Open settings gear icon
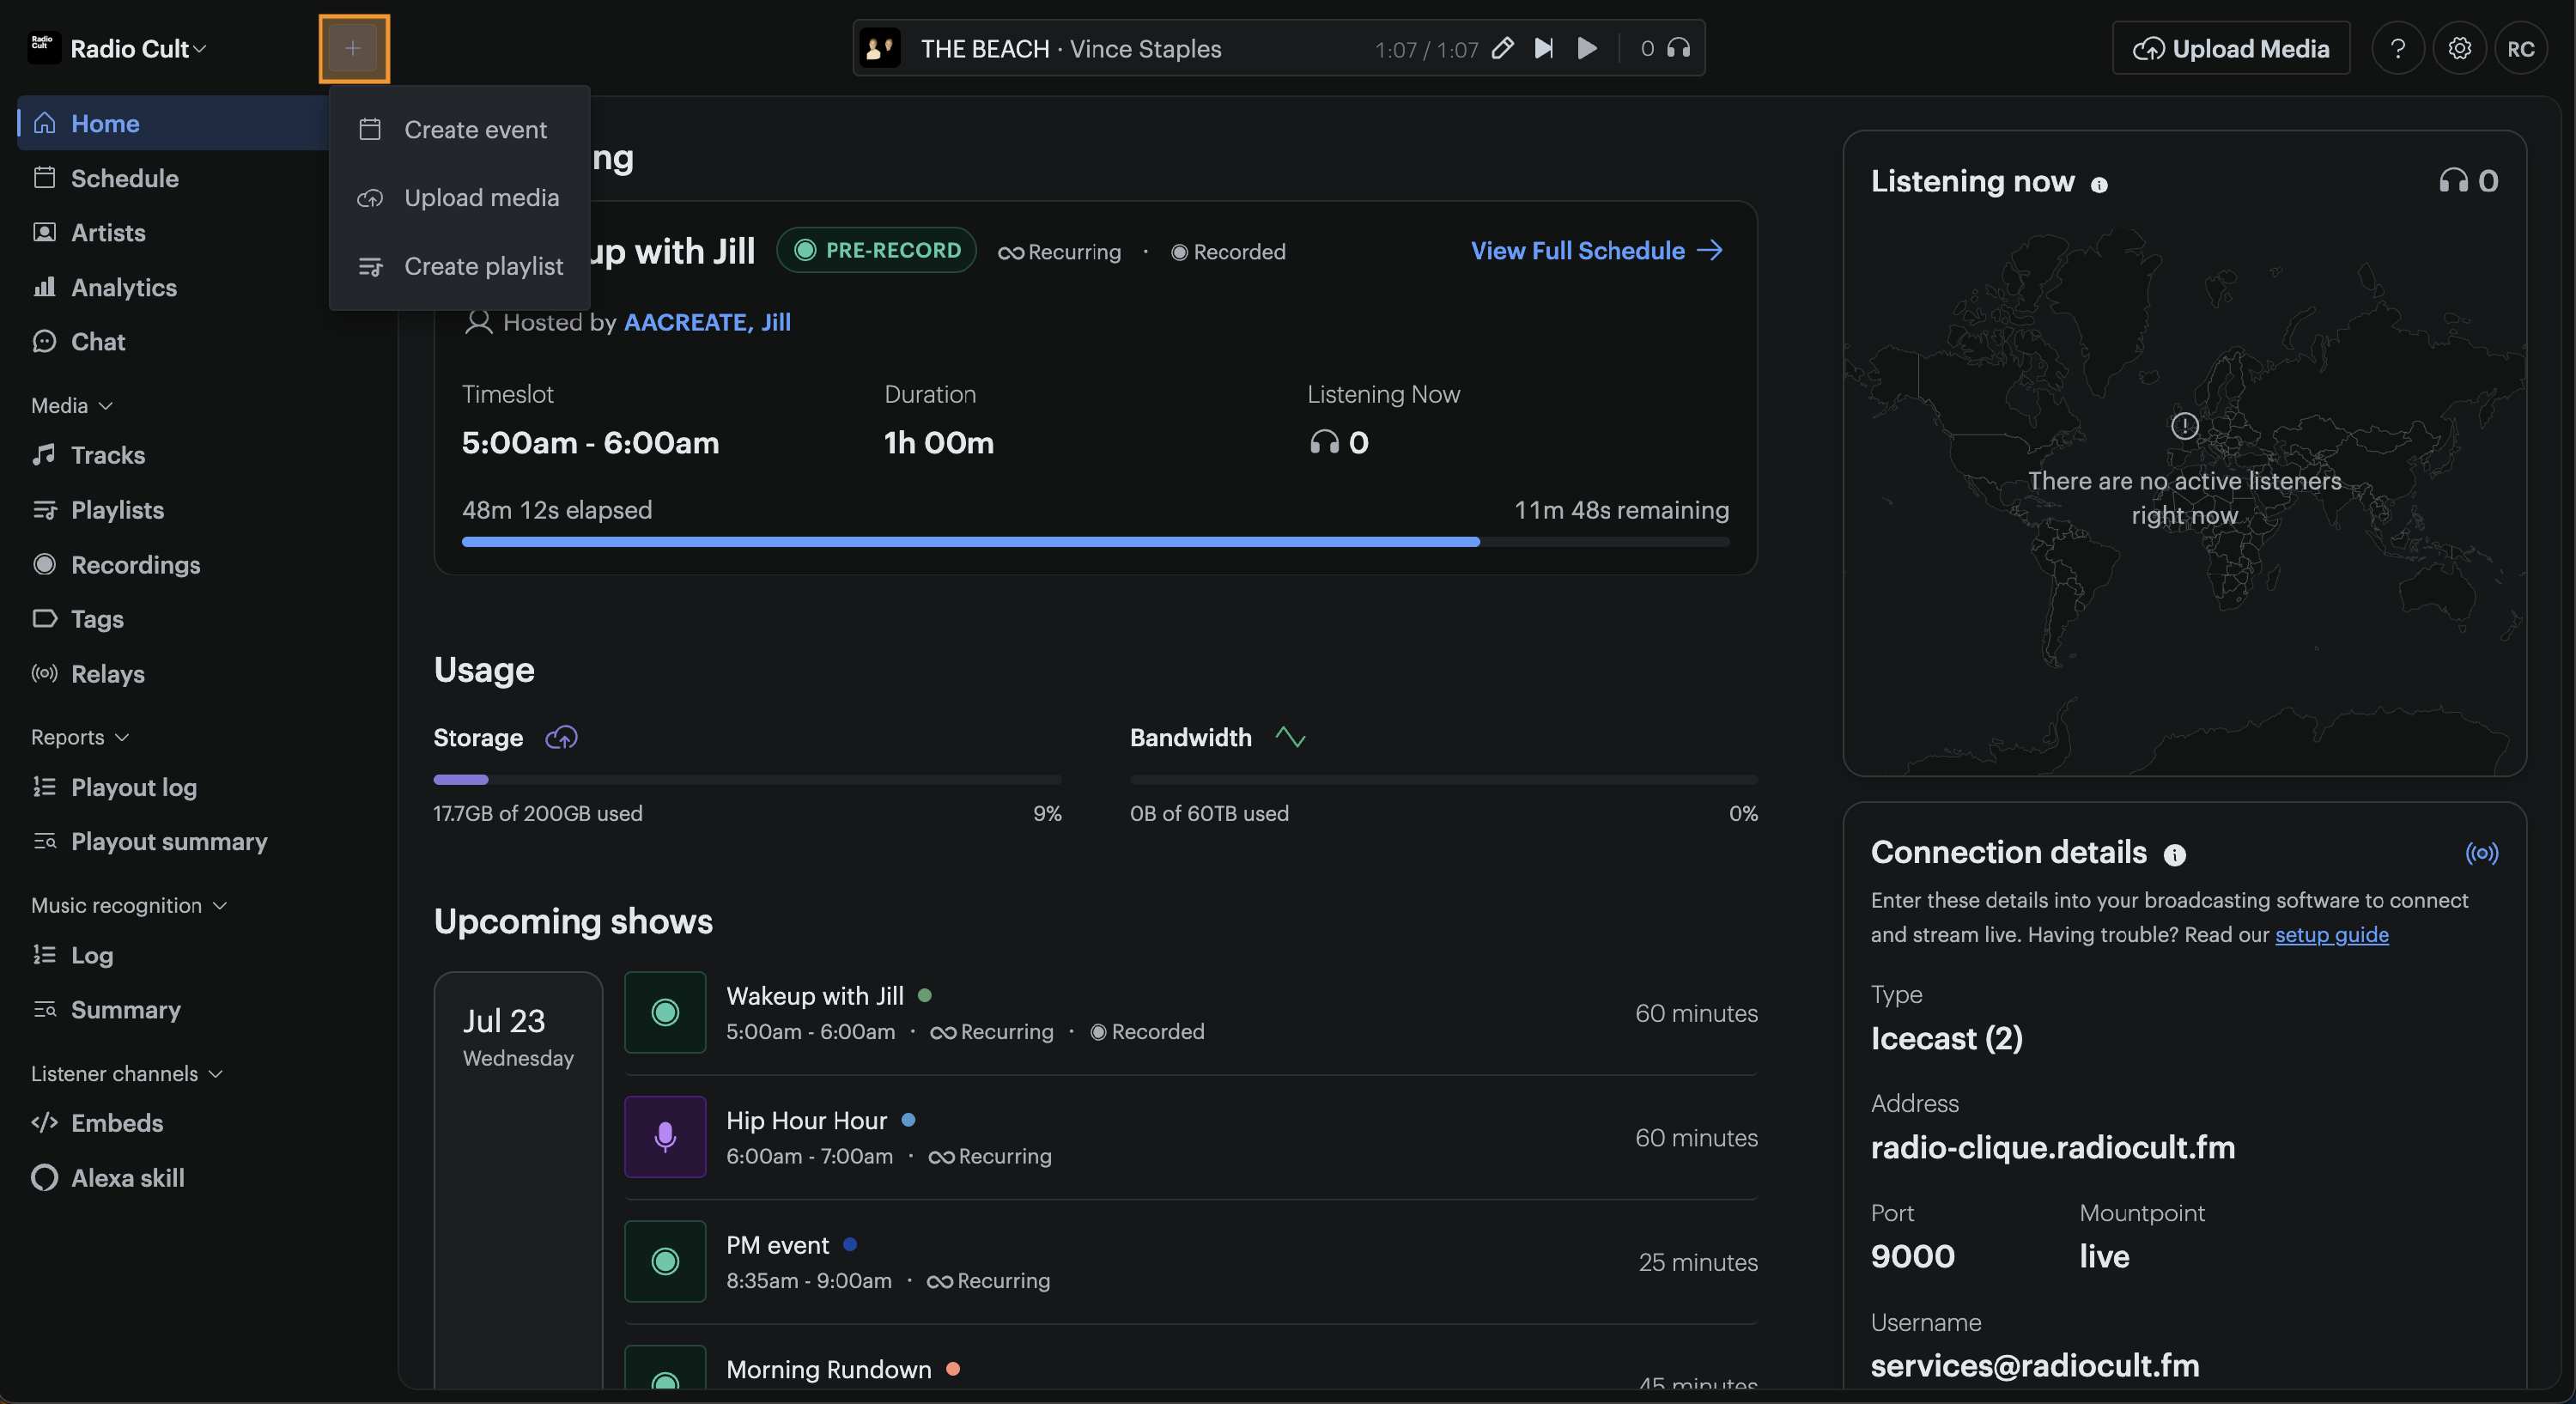2576x1404 pixels. tap(2459, 48)
